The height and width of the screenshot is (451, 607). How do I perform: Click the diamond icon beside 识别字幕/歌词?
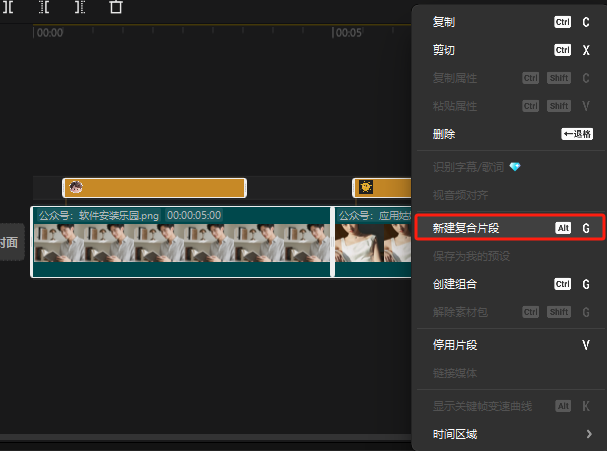pos(515,167)
